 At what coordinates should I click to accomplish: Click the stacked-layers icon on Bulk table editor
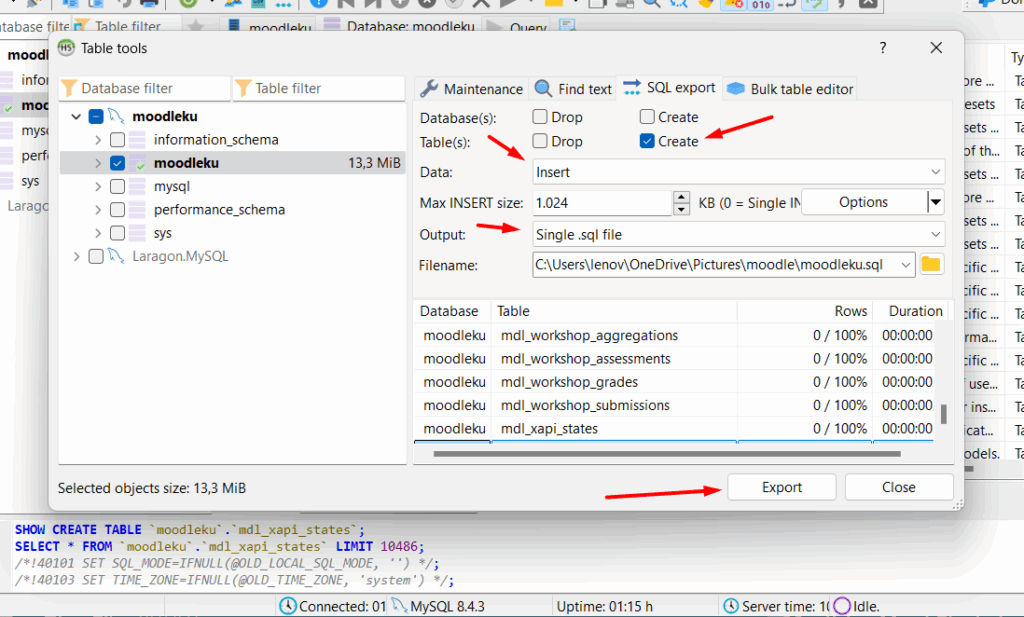coord(733,88)
